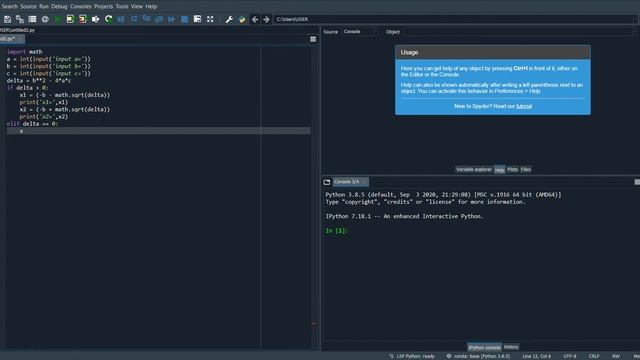Click the 'import math' code line
640x360 pixels.
[x=24, y=52]
